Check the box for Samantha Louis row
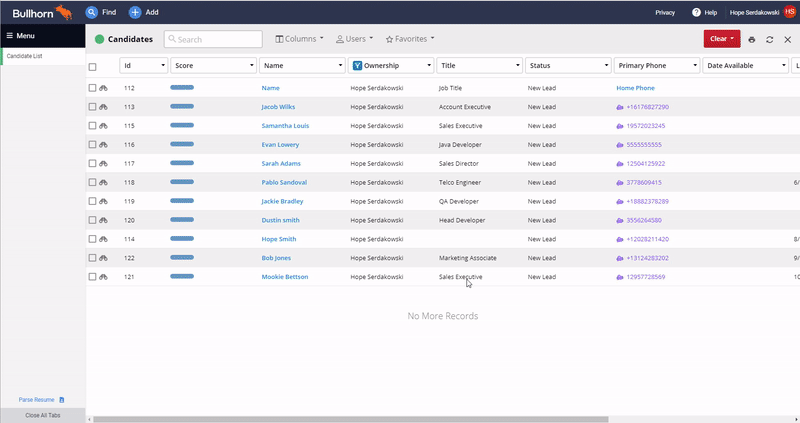Viewport: 800px width, 423px height. [x=93, y=126]
